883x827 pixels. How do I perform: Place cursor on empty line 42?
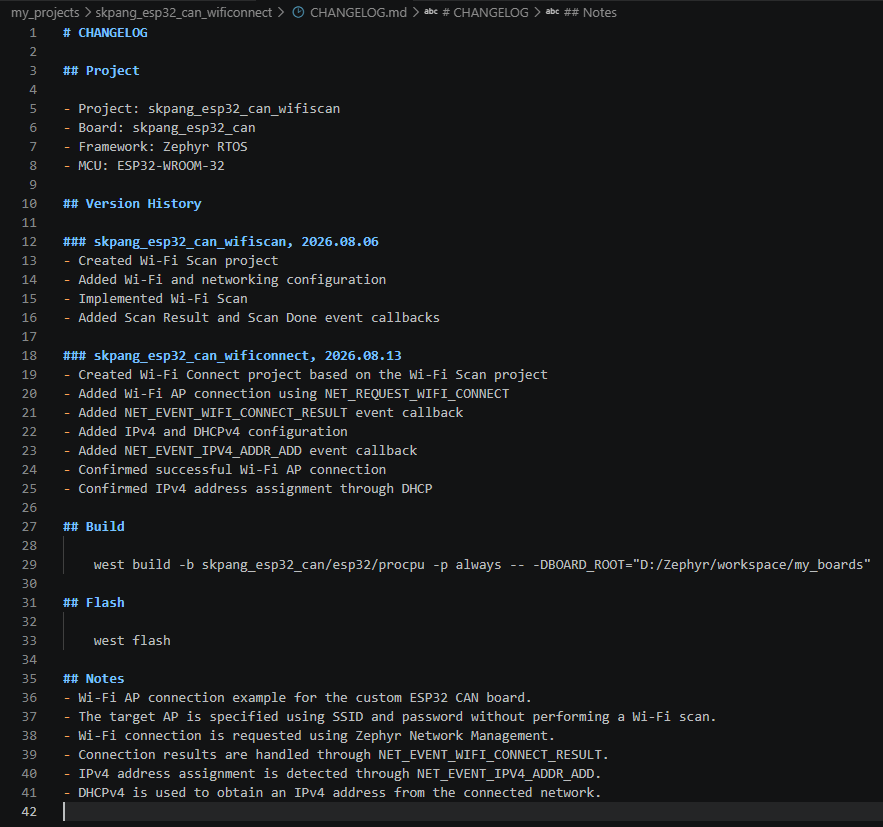(x=472, y=811)
